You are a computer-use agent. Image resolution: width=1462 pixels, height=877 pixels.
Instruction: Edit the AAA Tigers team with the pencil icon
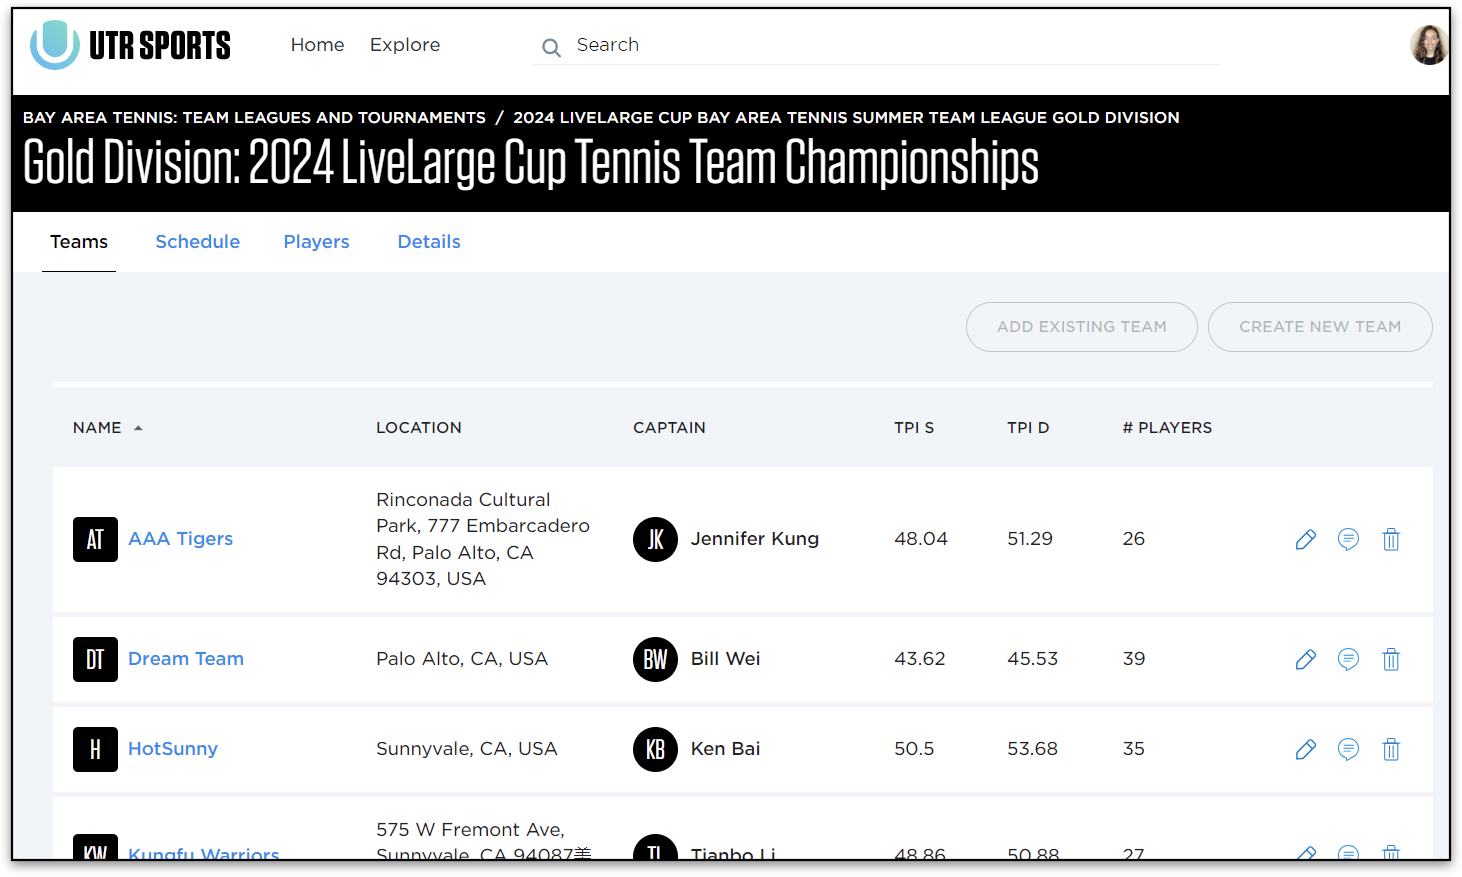(1305, 539)
